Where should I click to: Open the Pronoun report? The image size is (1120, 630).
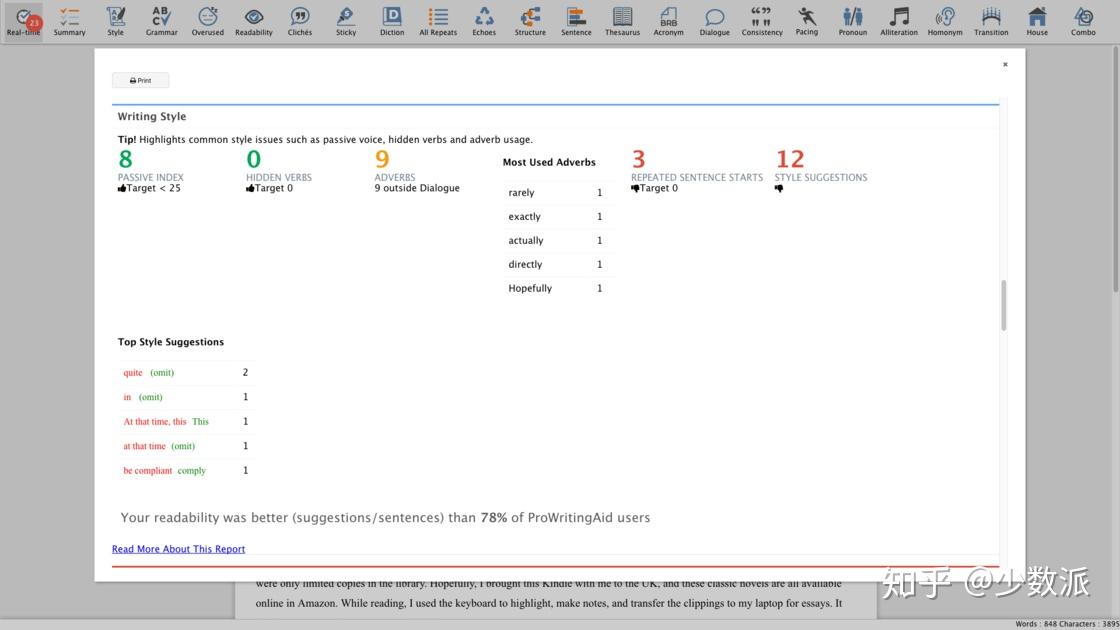[852, 21]
